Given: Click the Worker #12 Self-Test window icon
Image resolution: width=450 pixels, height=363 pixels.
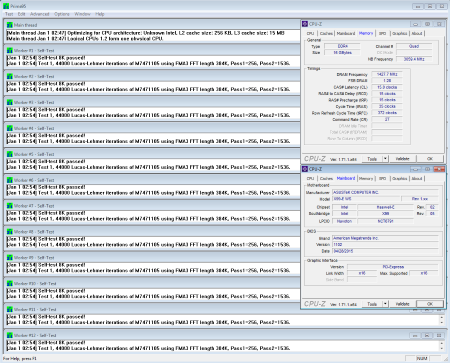Looking at the screenshot, I should tap(10, 335).
